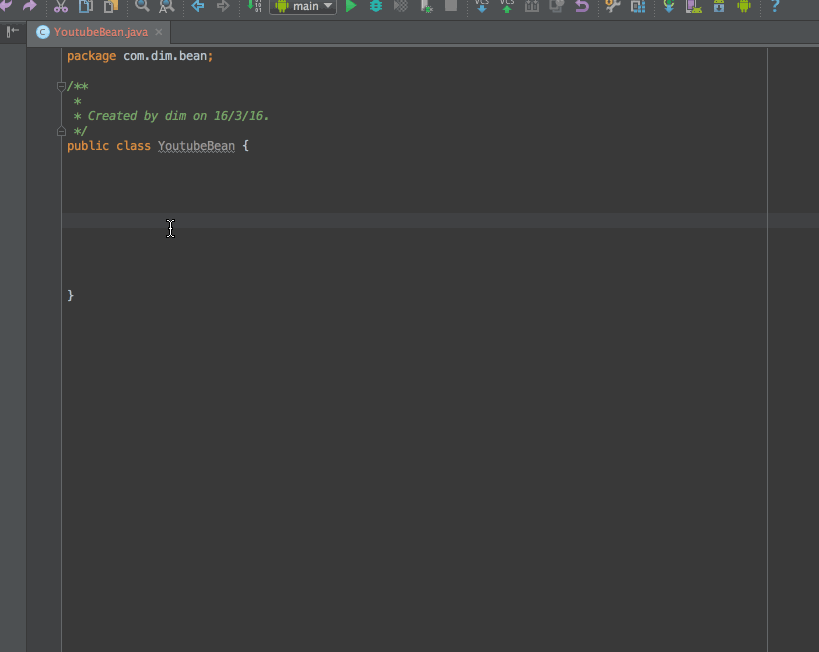Click the Show History icon
Screen dimensions: 819x652
click(557, 6)
